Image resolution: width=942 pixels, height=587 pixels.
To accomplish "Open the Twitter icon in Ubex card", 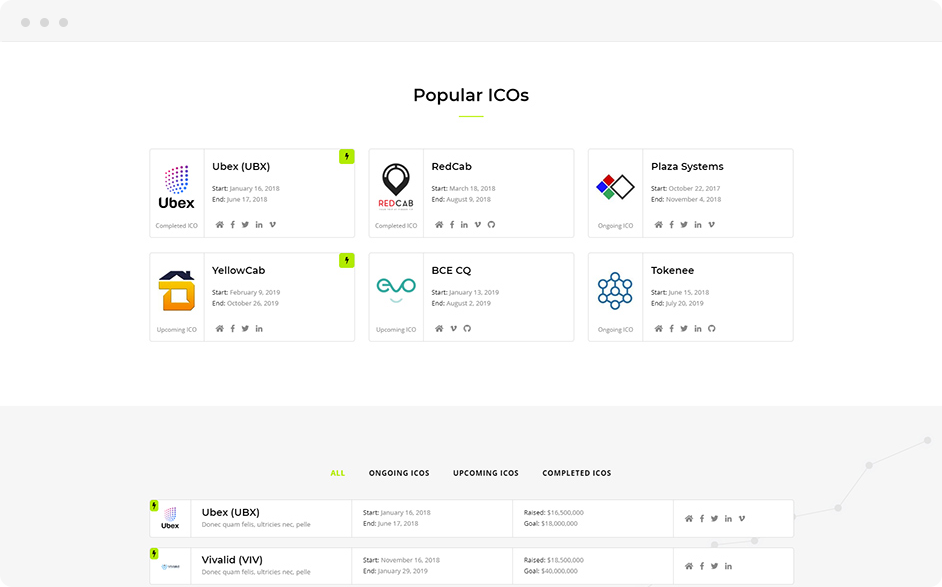I will pos(245,225).
